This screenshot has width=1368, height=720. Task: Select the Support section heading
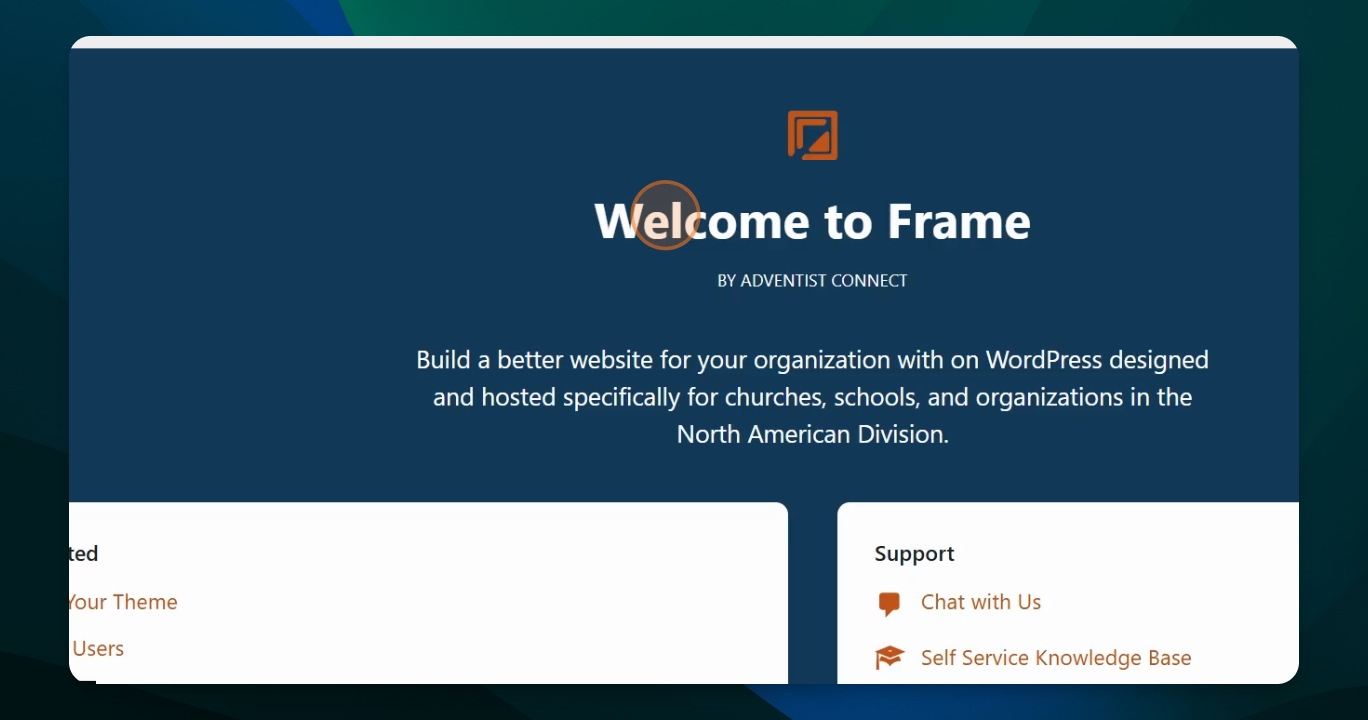click(914, 554)
